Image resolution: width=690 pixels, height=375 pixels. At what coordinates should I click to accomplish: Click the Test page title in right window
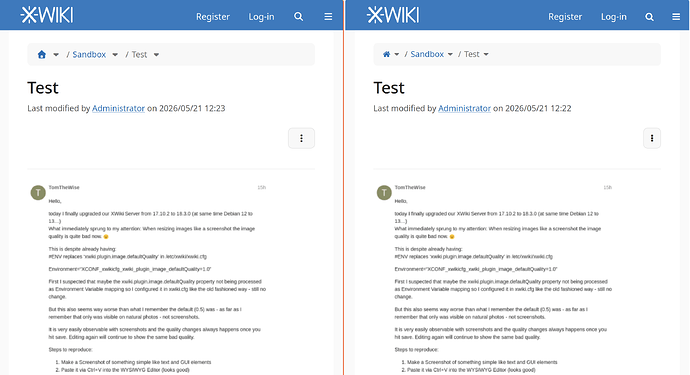point(389,88)
